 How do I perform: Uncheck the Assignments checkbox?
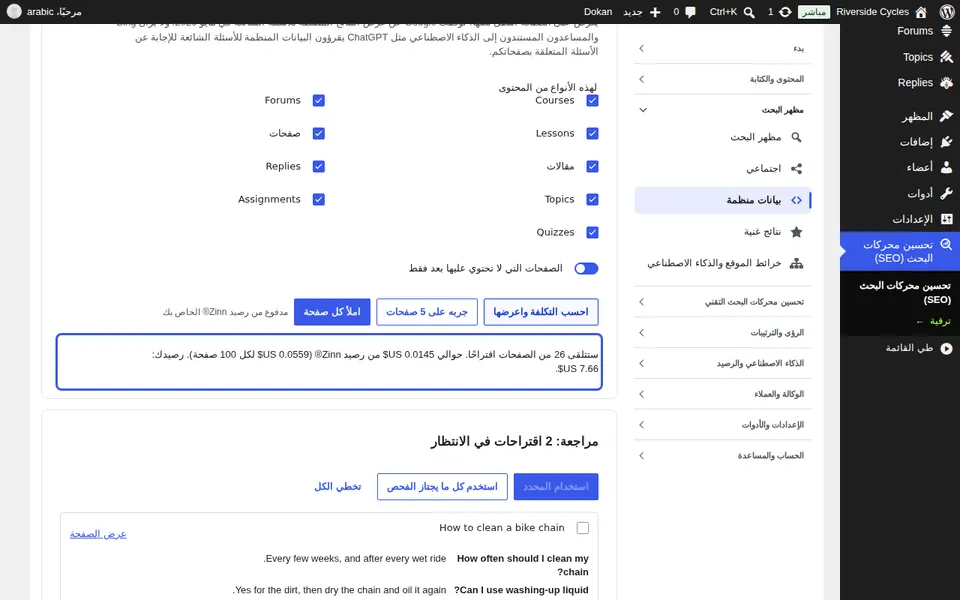(318, 200)
